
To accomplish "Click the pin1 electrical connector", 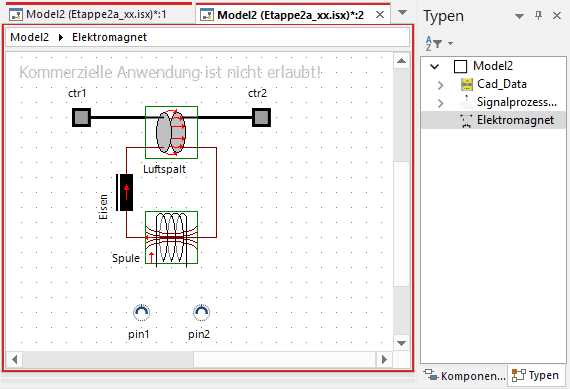I will 141,312.
